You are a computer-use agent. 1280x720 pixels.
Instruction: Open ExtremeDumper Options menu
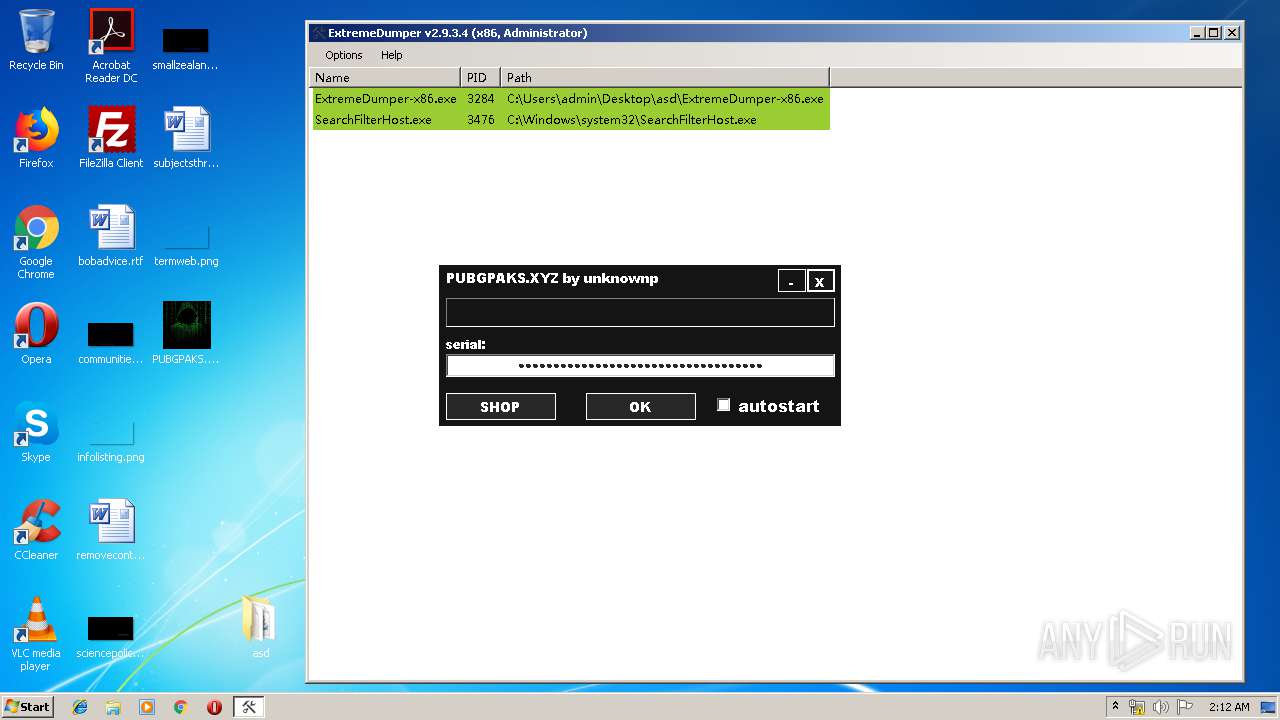click(x=343, y=55)
